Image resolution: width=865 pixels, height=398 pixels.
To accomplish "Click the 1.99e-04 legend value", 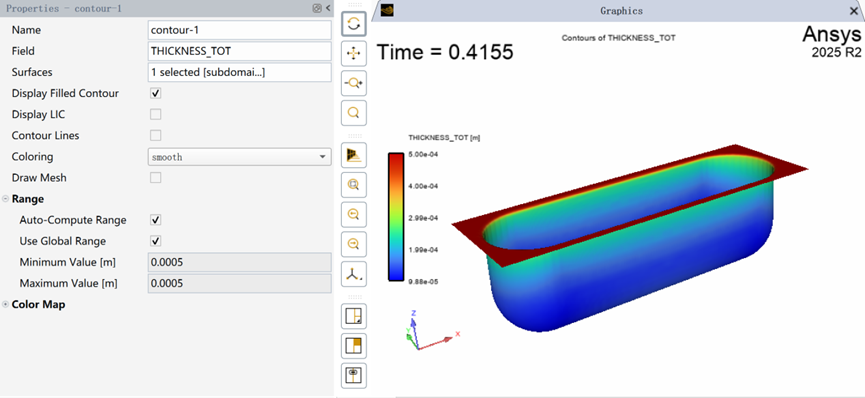I will point(423,250).
